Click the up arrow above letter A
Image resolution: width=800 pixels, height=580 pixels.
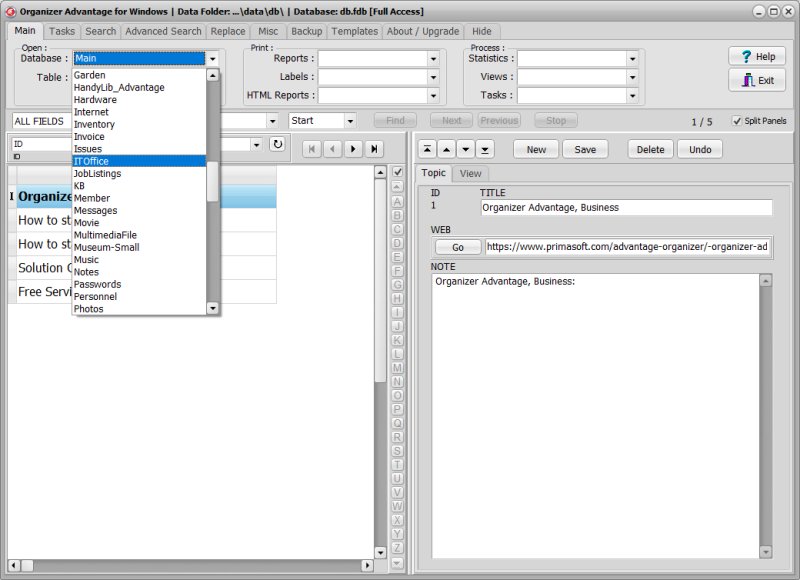(x=397, y=187)
